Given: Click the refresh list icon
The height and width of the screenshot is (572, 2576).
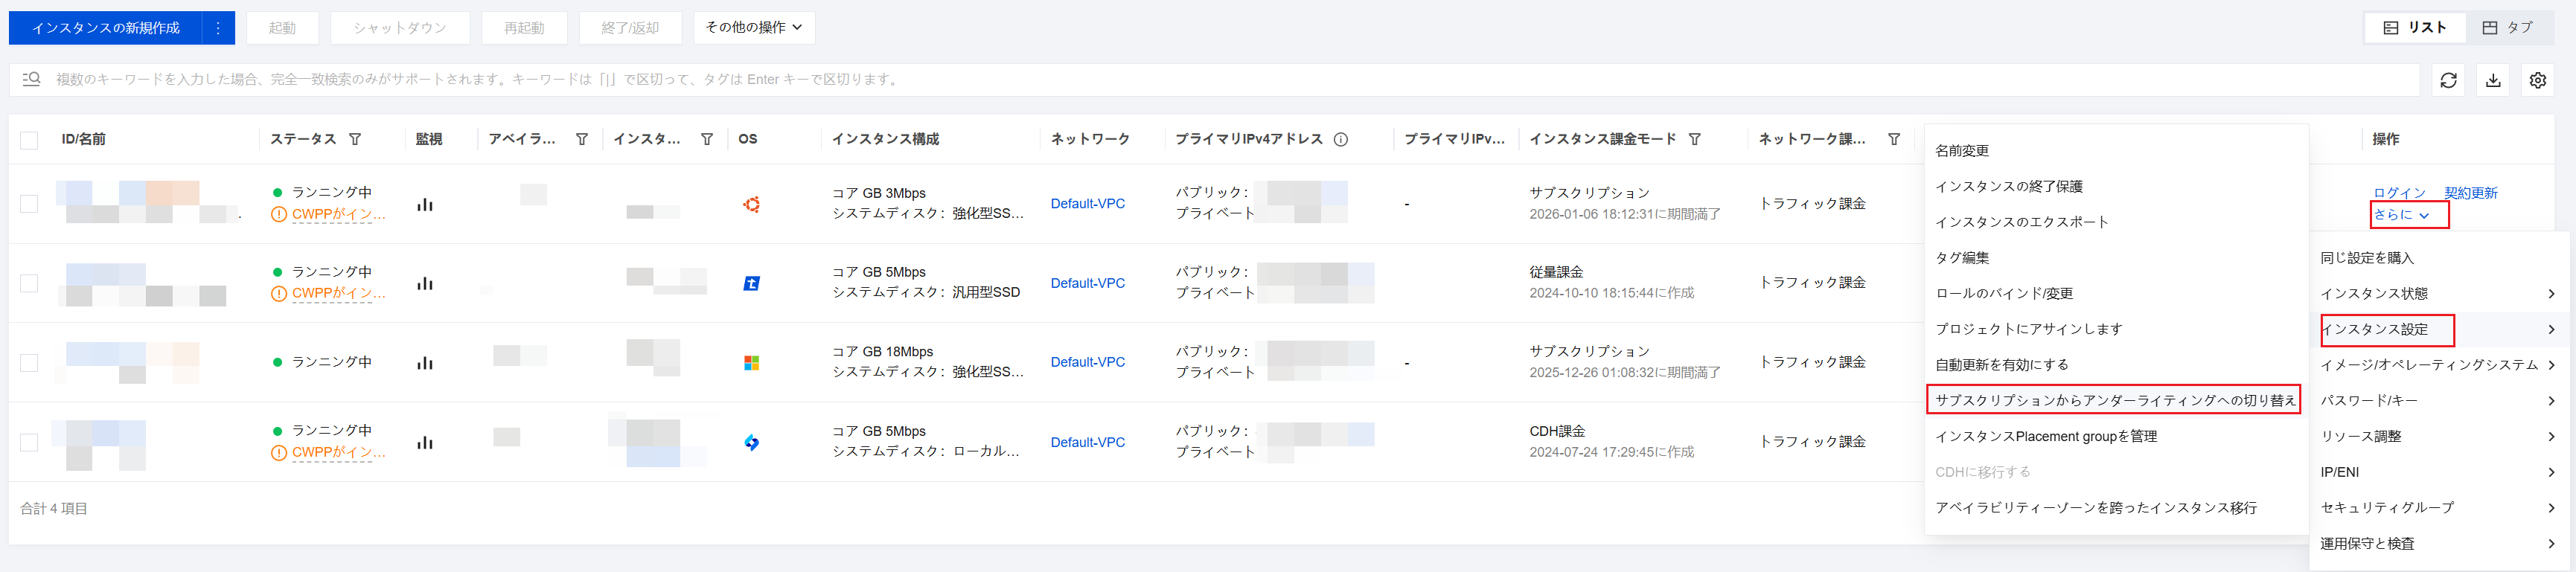Looking at the screenshot, I should [2448, 80].
